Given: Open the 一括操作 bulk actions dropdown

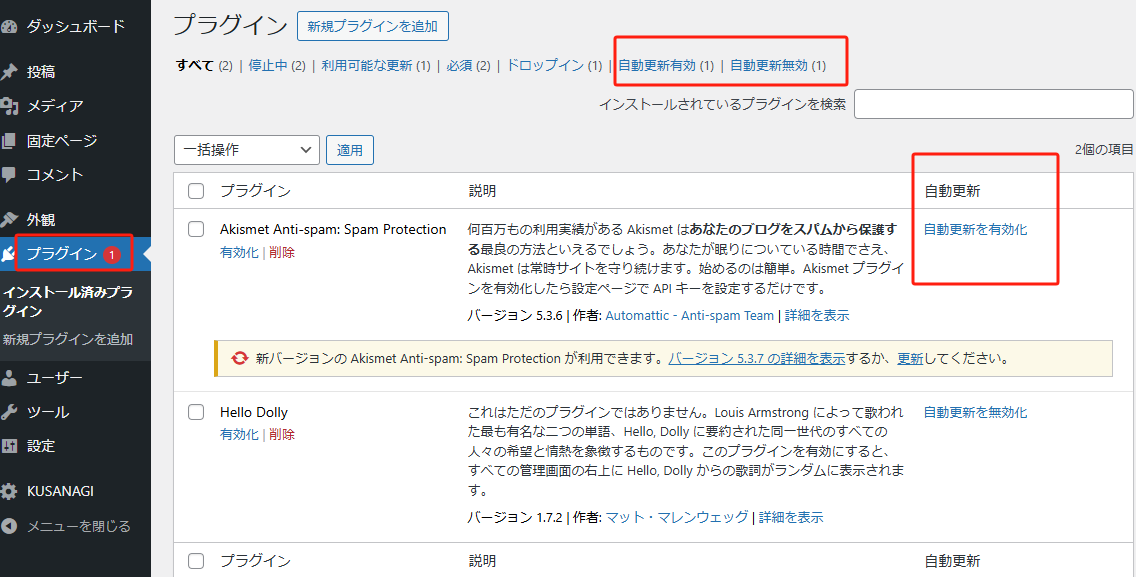Looking at the screenshot, I should [x=246, y=149].
